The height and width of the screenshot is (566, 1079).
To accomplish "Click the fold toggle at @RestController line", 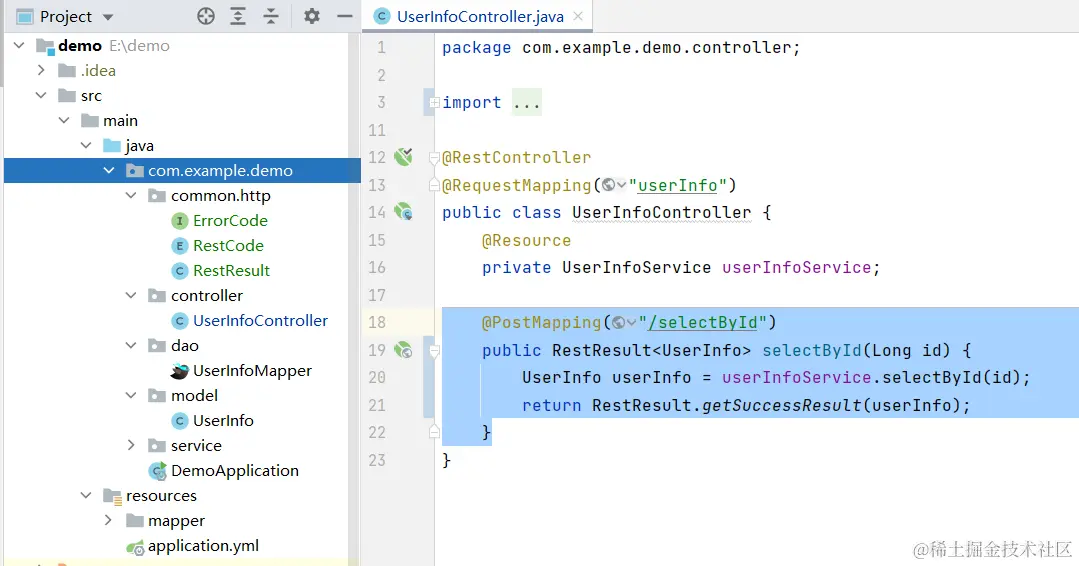I will (x=434, y=158).
